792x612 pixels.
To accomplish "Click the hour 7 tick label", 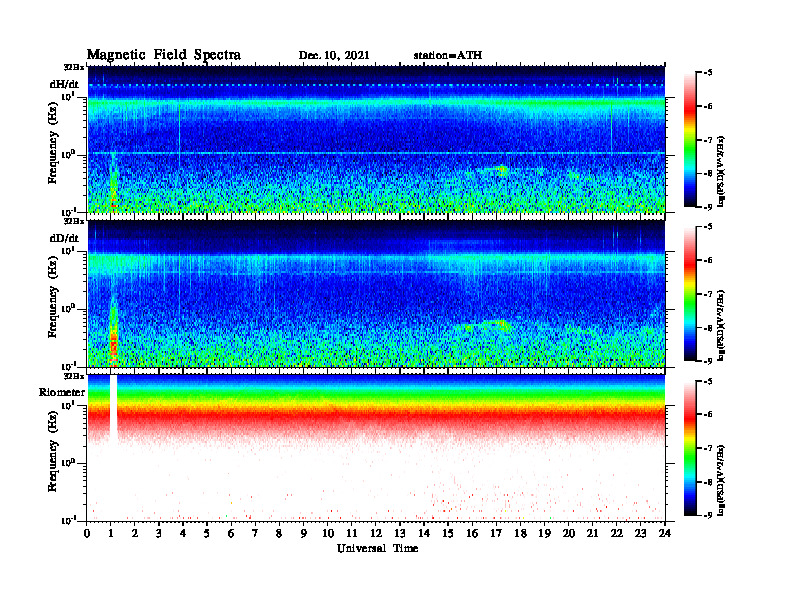I will (255, 533).
